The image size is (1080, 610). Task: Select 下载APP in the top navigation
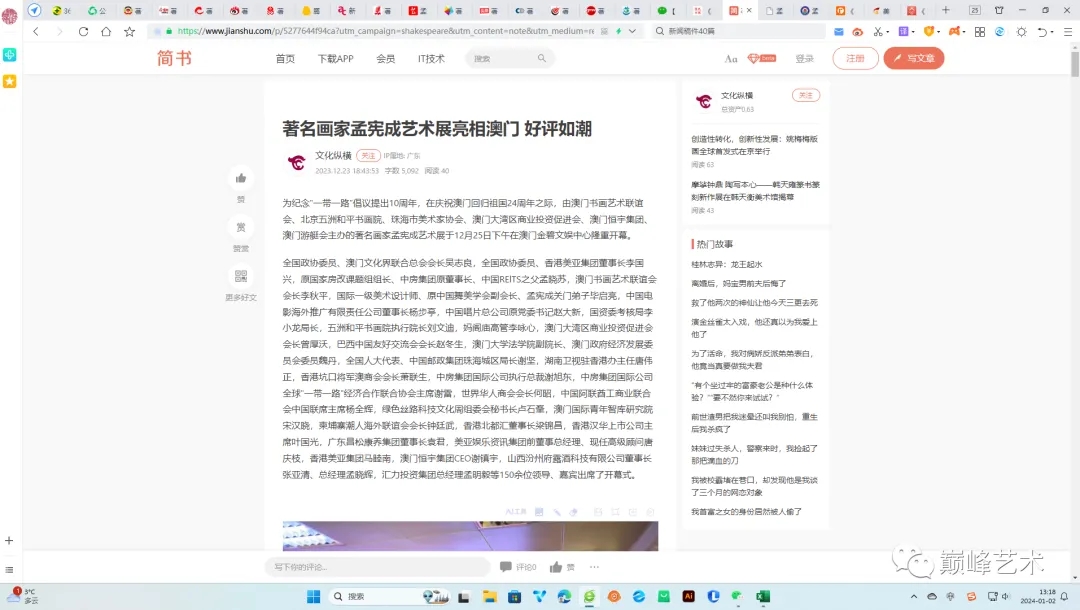[335, 58]
